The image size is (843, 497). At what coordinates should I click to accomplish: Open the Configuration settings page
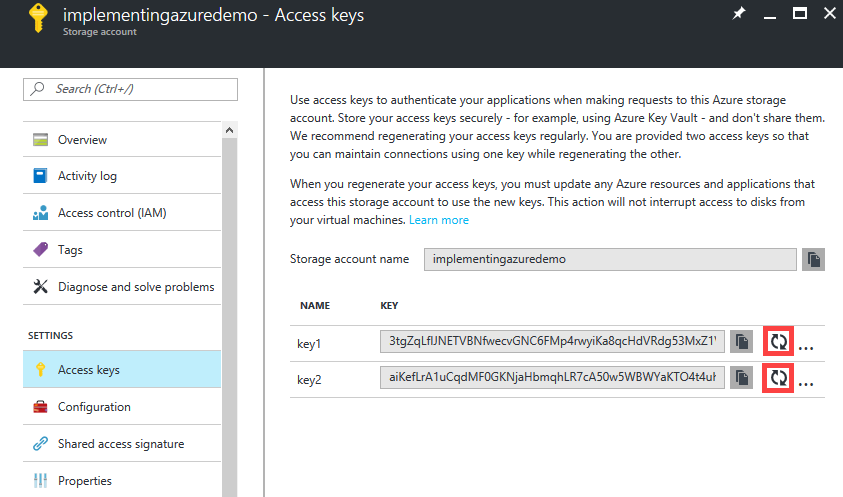click(x=94, y=407)
